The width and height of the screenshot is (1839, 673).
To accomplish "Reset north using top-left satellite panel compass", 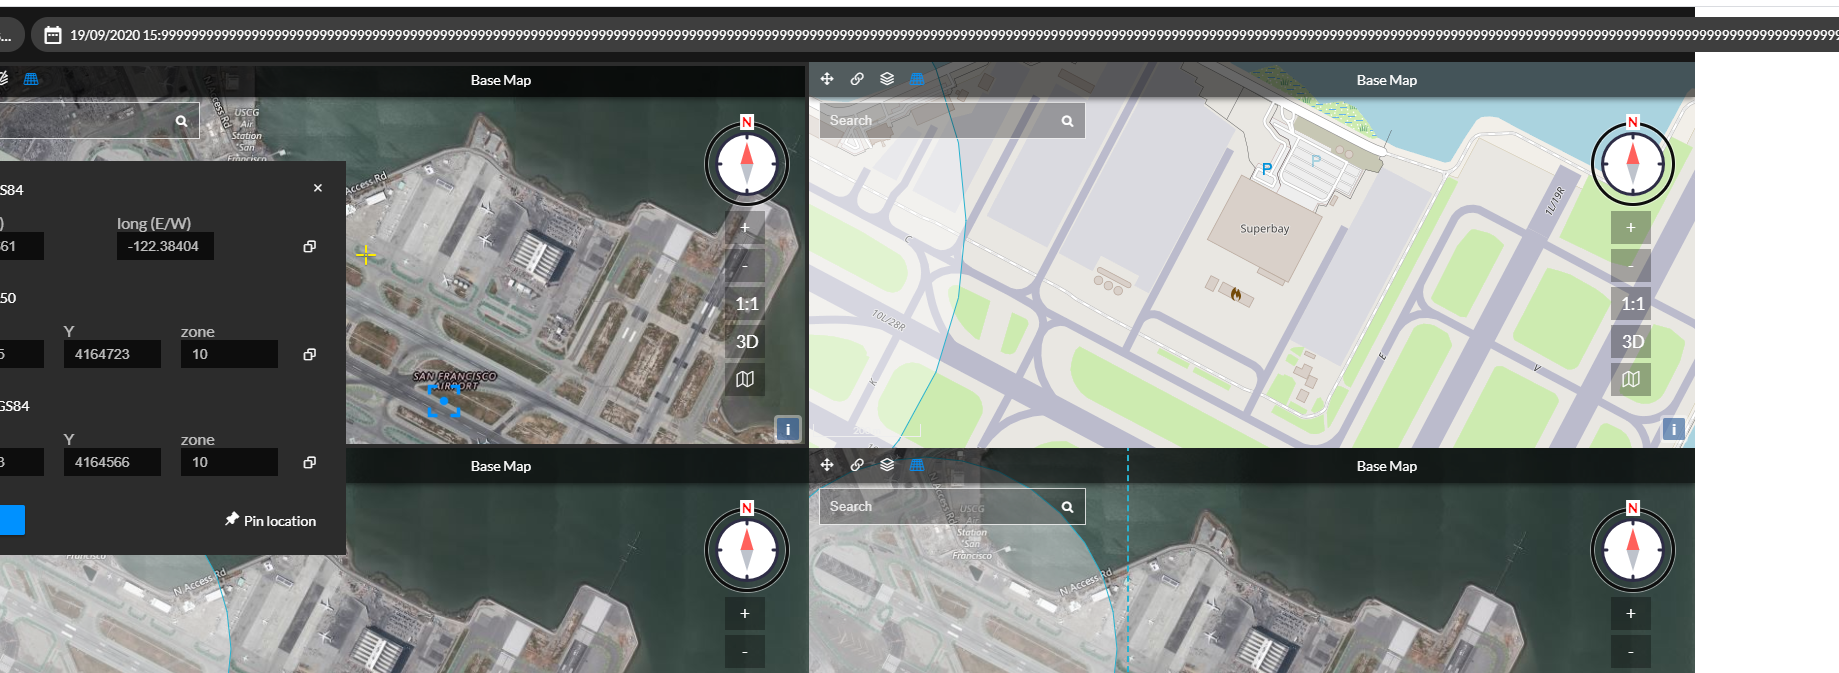I will pos(746,163).
